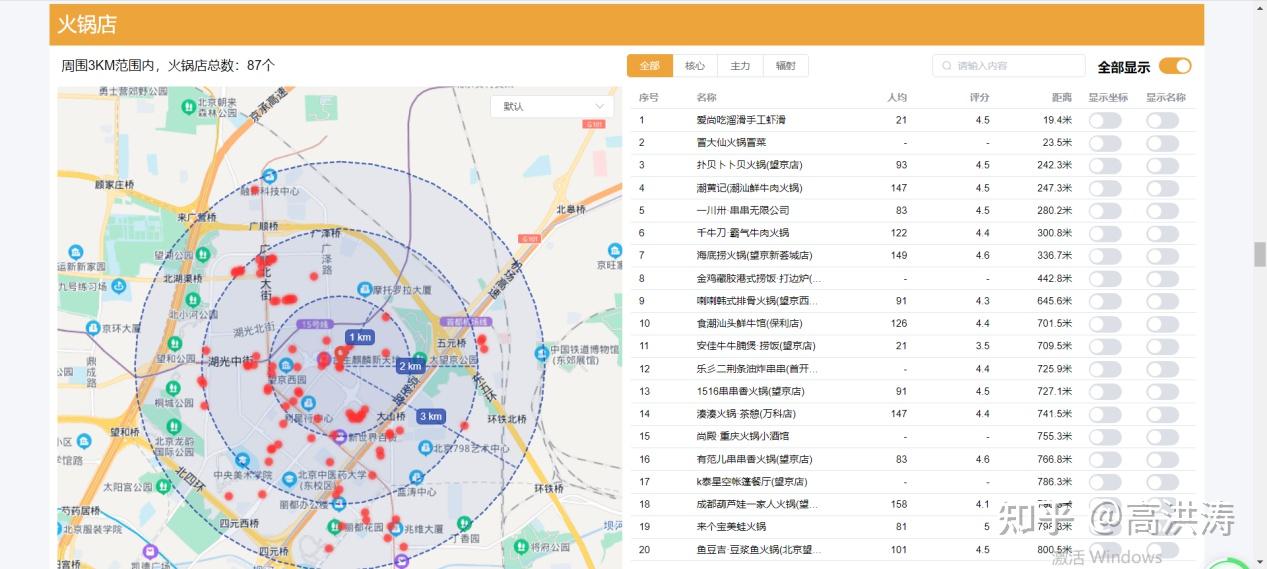Click the 安佳牛牛腩煲·捞饭(望京店) entry
This screenshot has width=1267, height=569.
click(x=757, y=346)
